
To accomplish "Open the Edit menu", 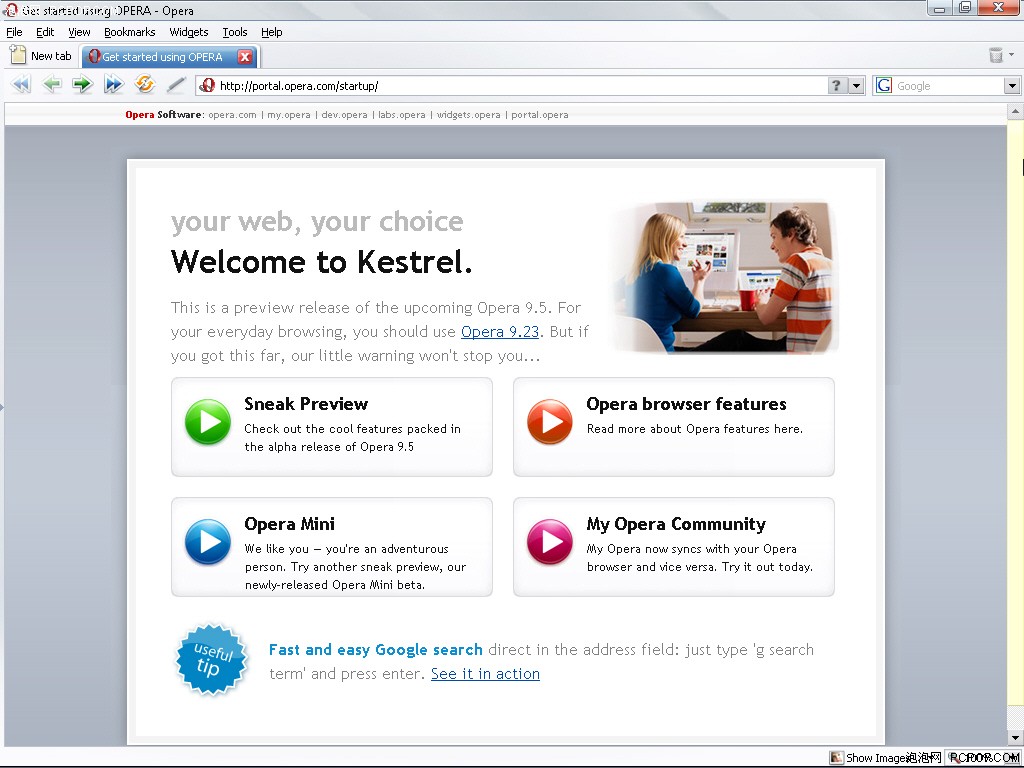I will click(45, 32).
